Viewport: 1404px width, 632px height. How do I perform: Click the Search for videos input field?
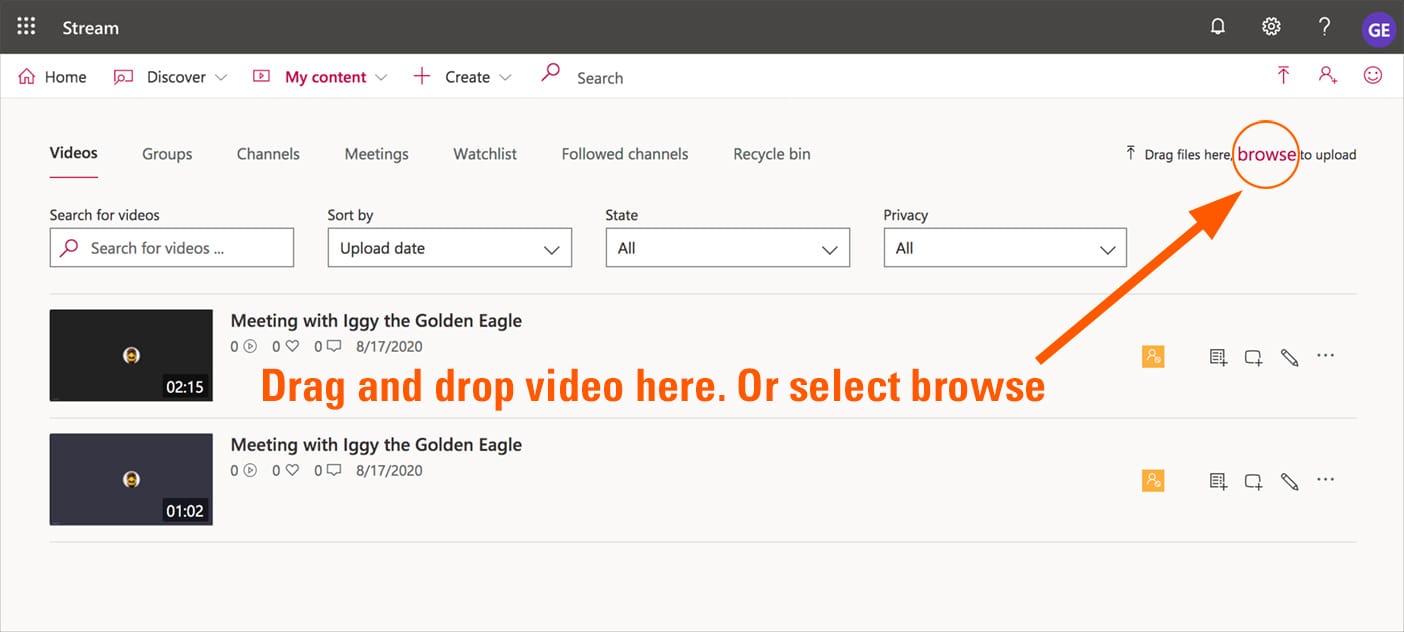tap(172, 248)
